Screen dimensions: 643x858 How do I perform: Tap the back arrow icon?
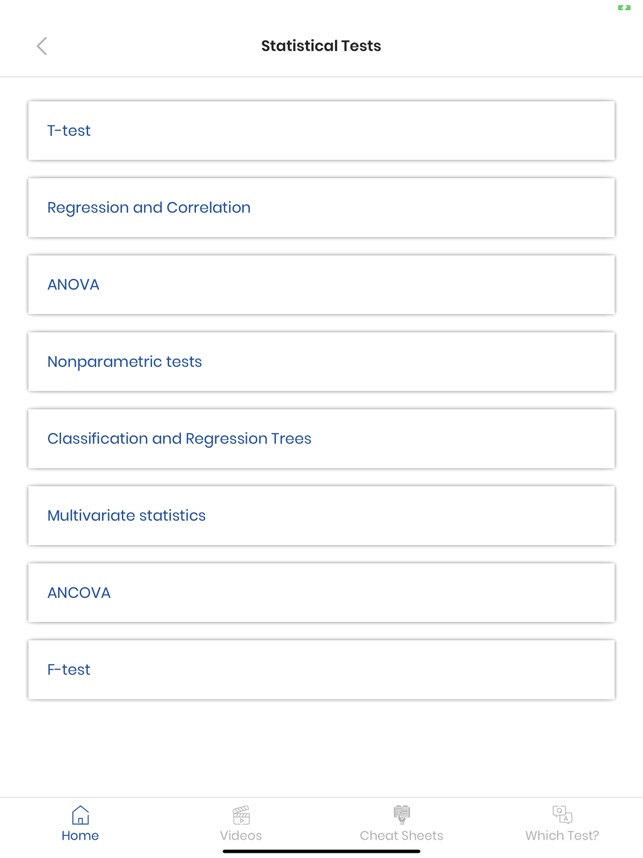click(x=42, y=46)
